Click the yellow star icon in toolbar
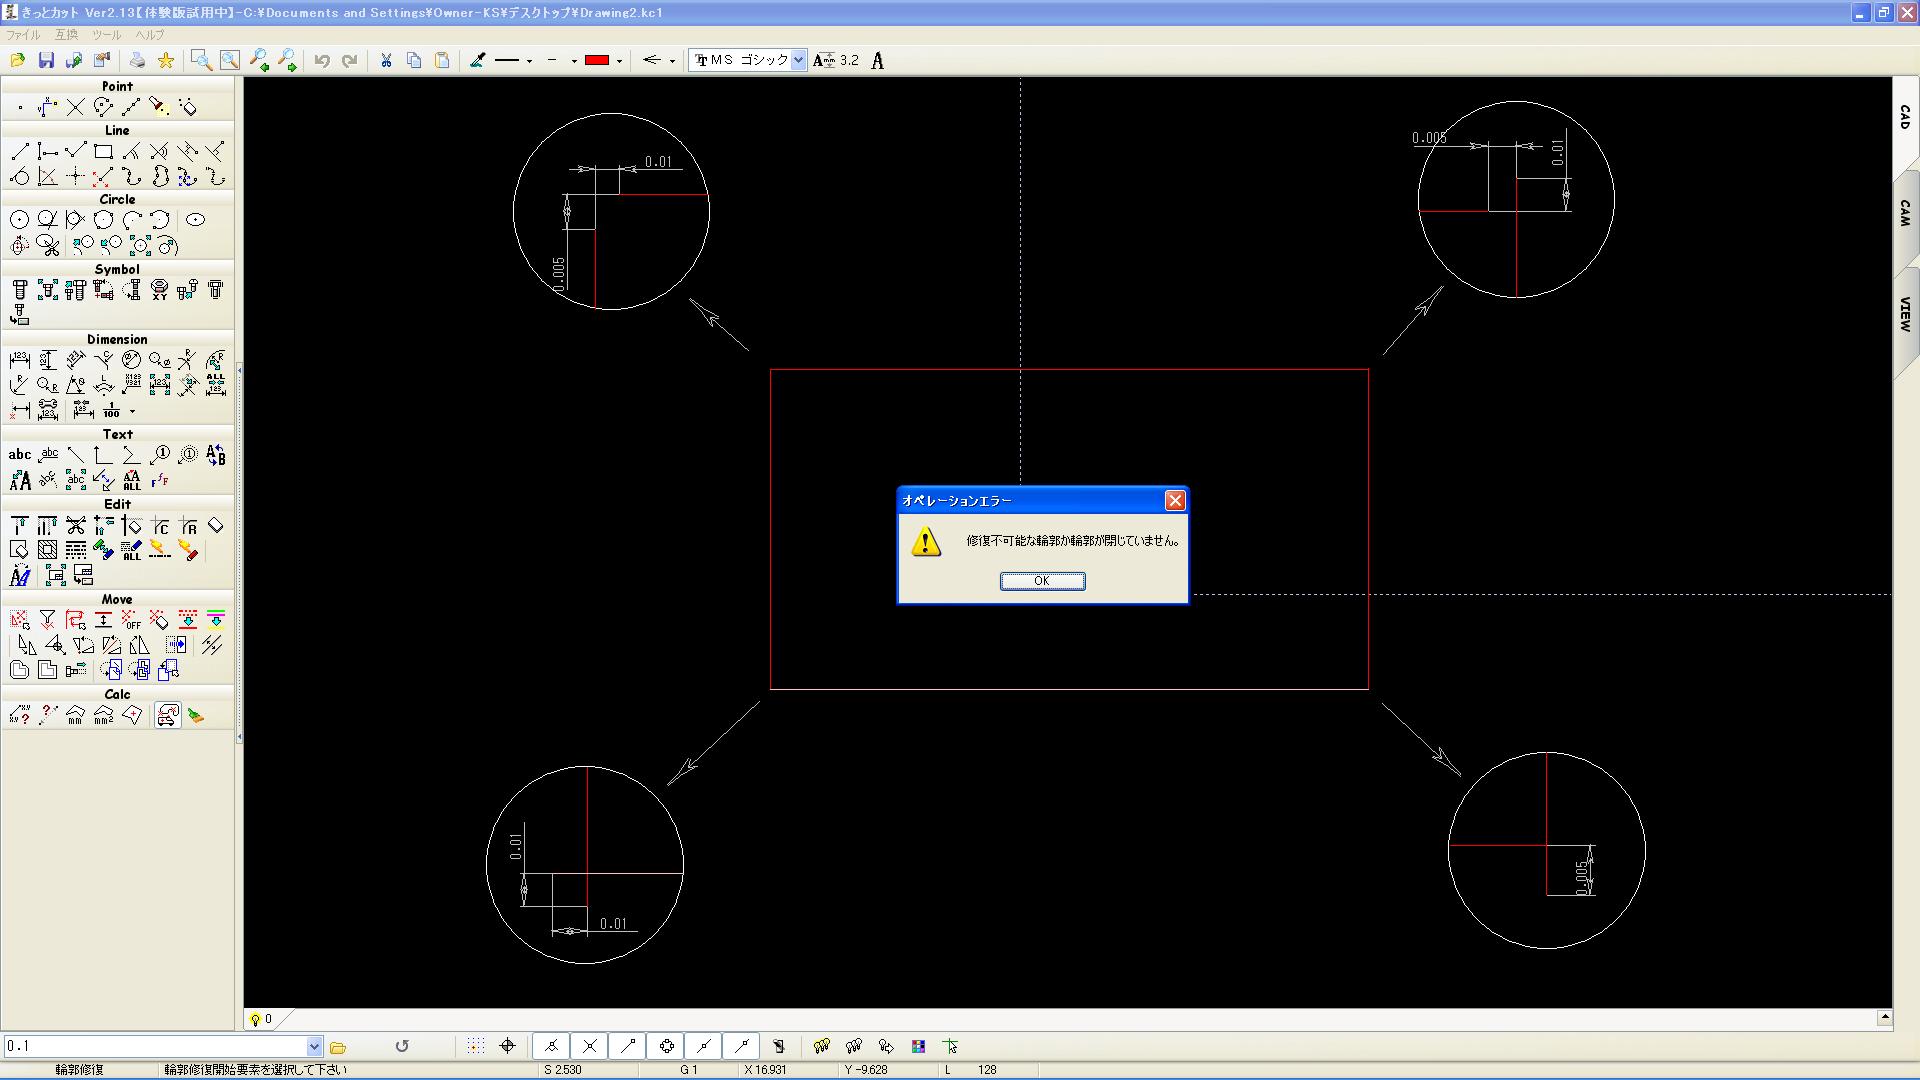Screen dimensions: 1920x1080 (x=166, y=61)
